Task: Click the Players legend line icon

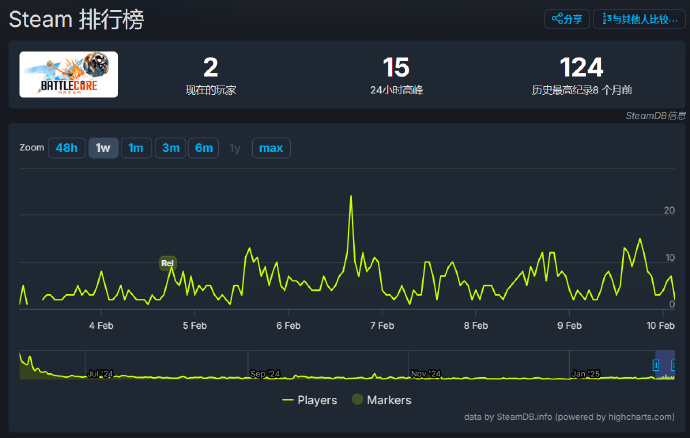Action: (x=288, y=400)
